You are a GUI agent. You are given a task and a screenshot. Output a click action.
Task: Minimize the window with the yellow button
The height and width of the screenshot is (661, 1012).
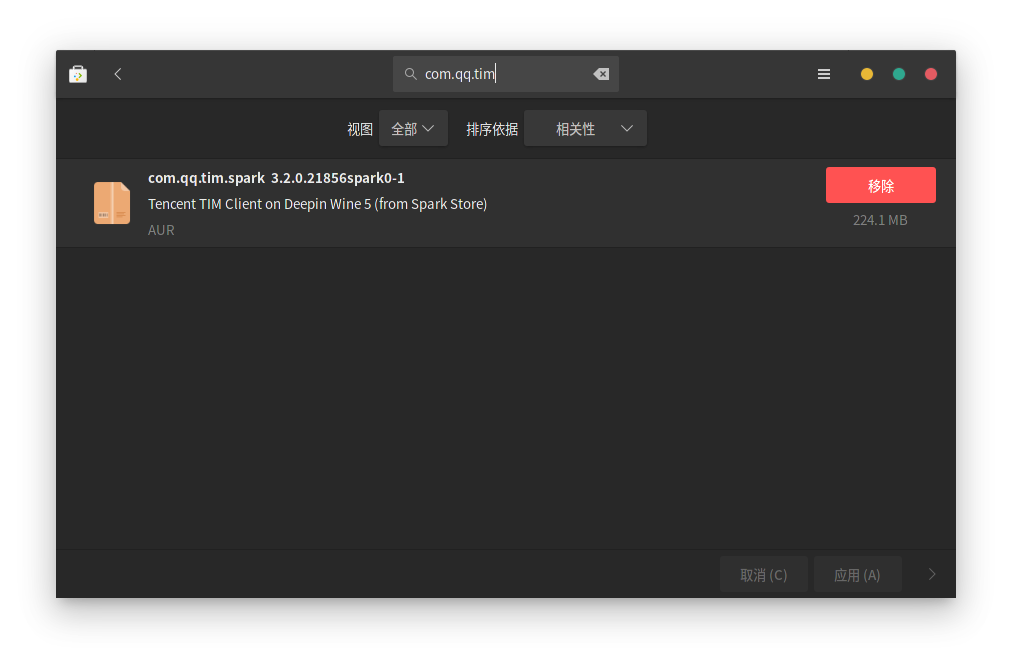point(867,74)
